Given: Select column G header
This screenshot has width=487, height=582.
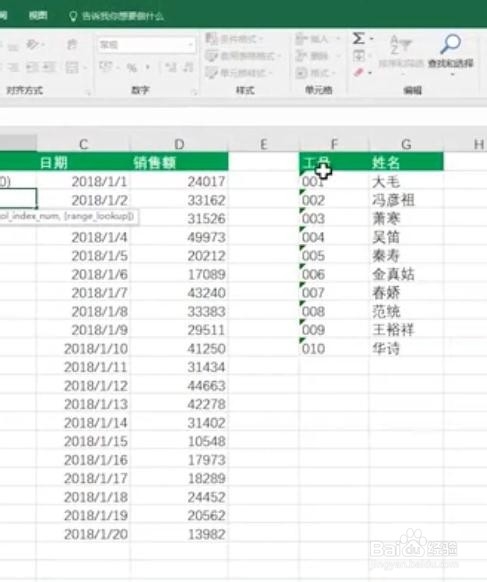Looking at the screenshot, I should (406, 144).
